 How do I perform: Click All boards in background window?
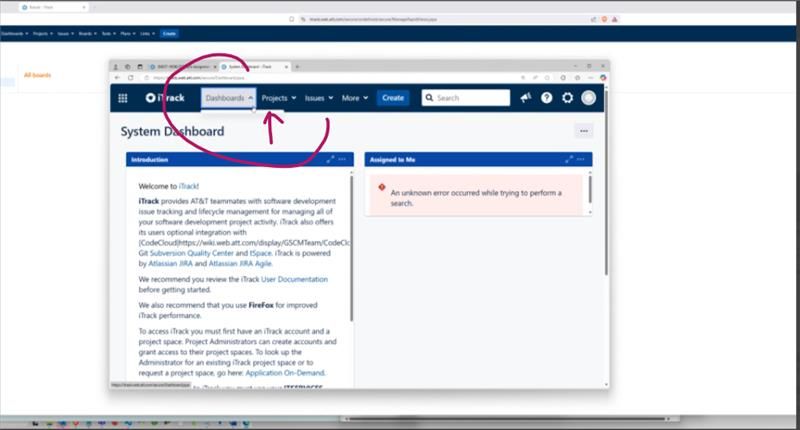coord(38,75)
